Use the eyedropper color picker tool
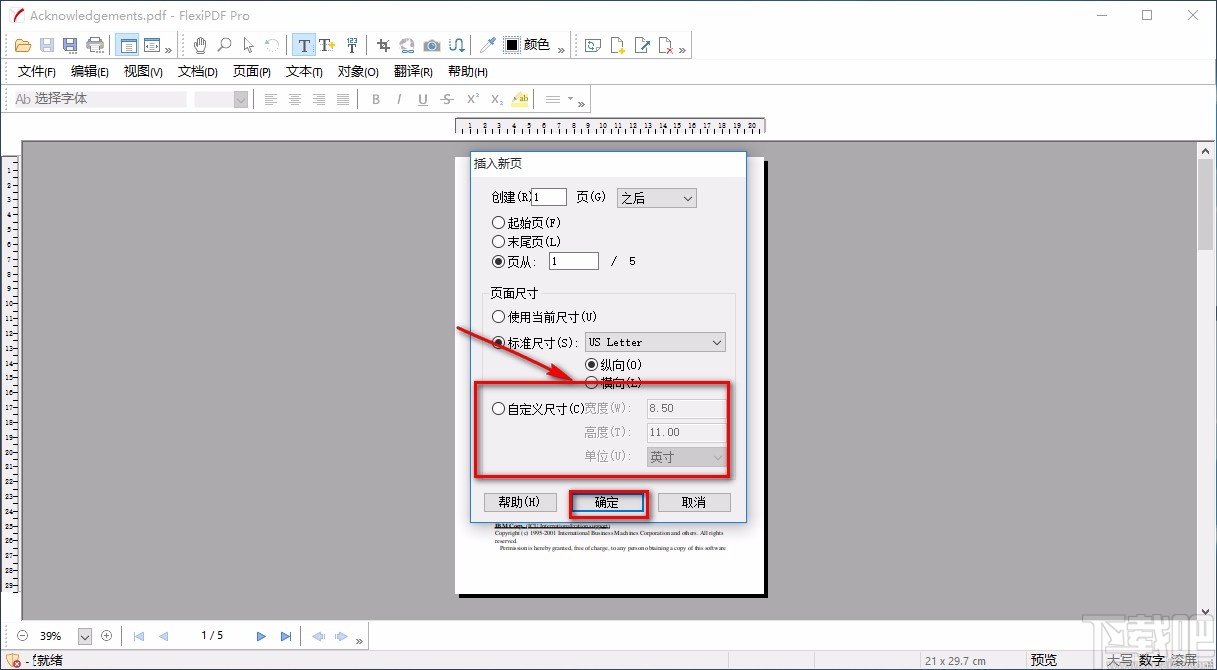 coord(487,44)
